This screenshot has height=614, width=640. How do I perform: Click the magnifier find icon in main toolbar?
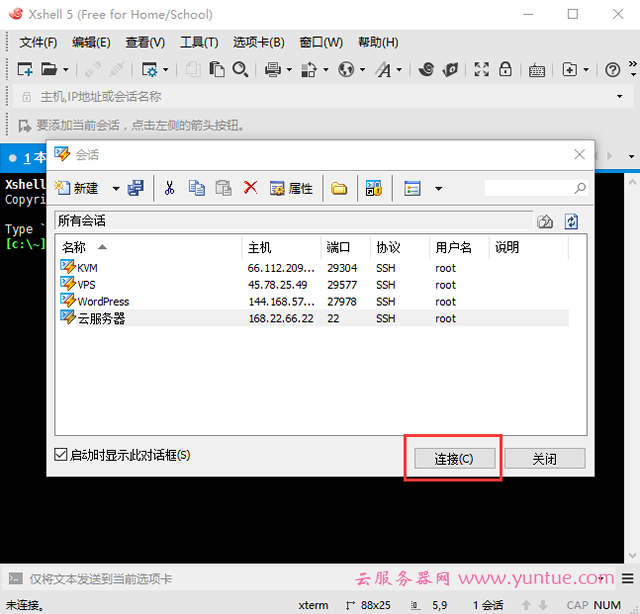240,69
